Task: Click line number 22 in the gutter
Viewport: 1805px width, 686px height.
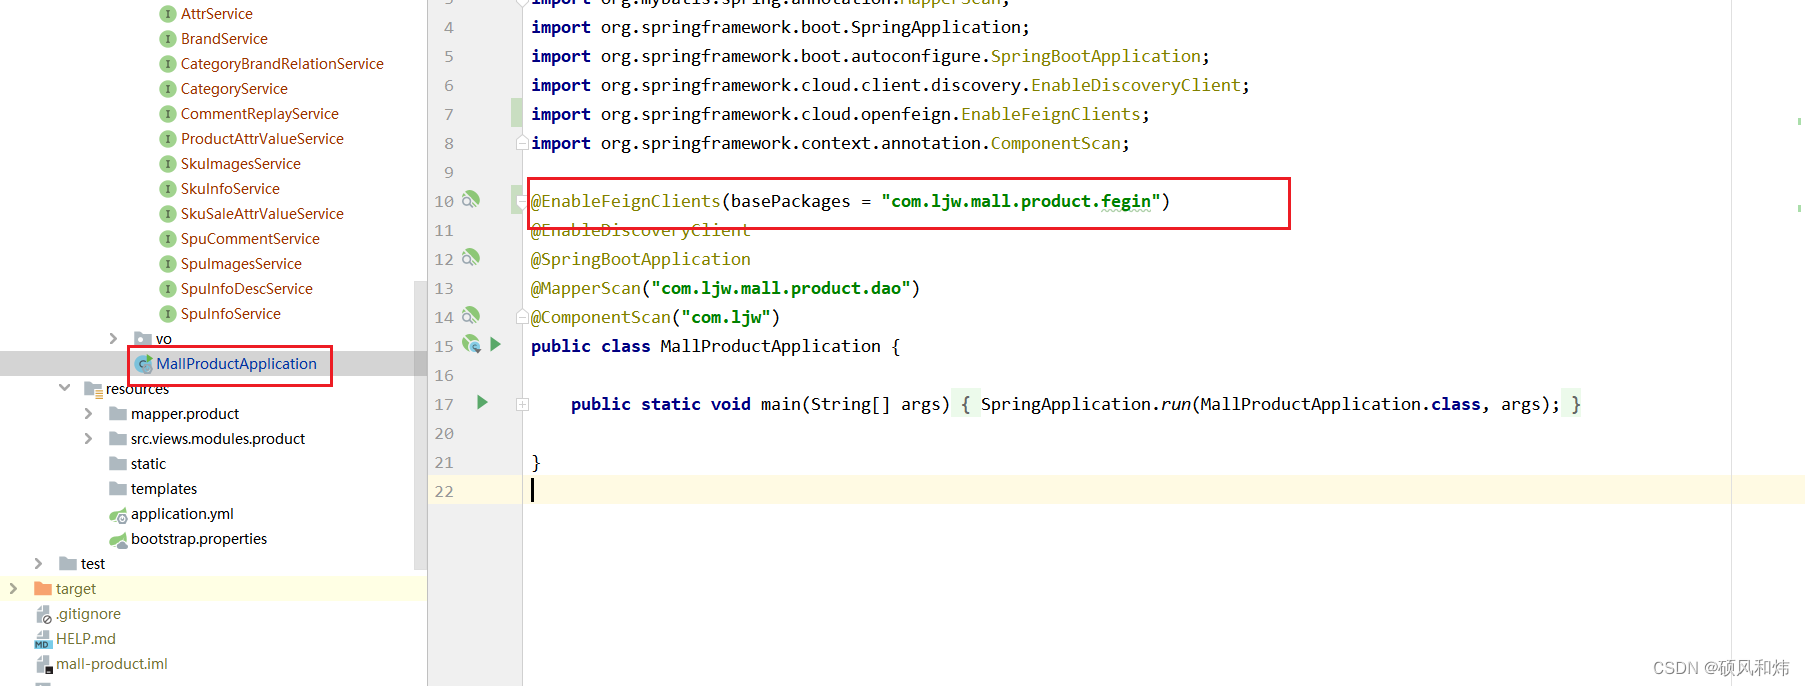Action: click(444, 491)
